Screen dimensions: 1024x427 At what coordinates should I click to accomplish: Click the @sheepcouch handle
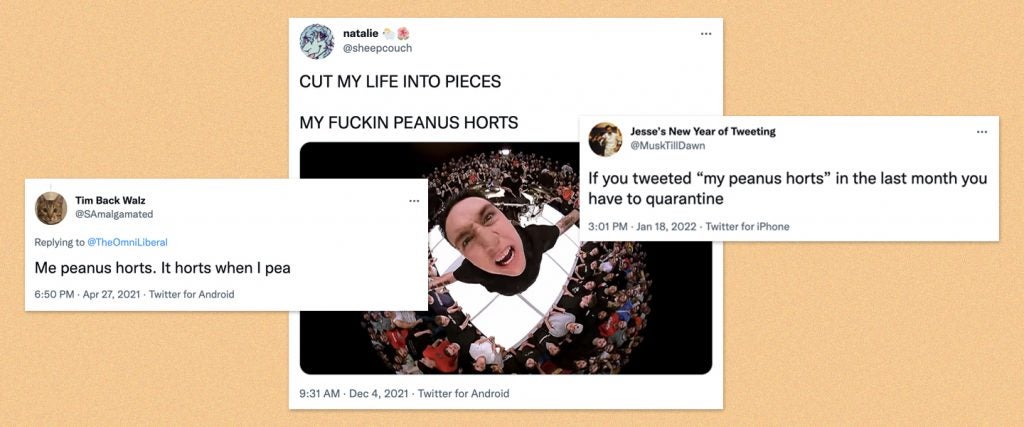(377, 48)
